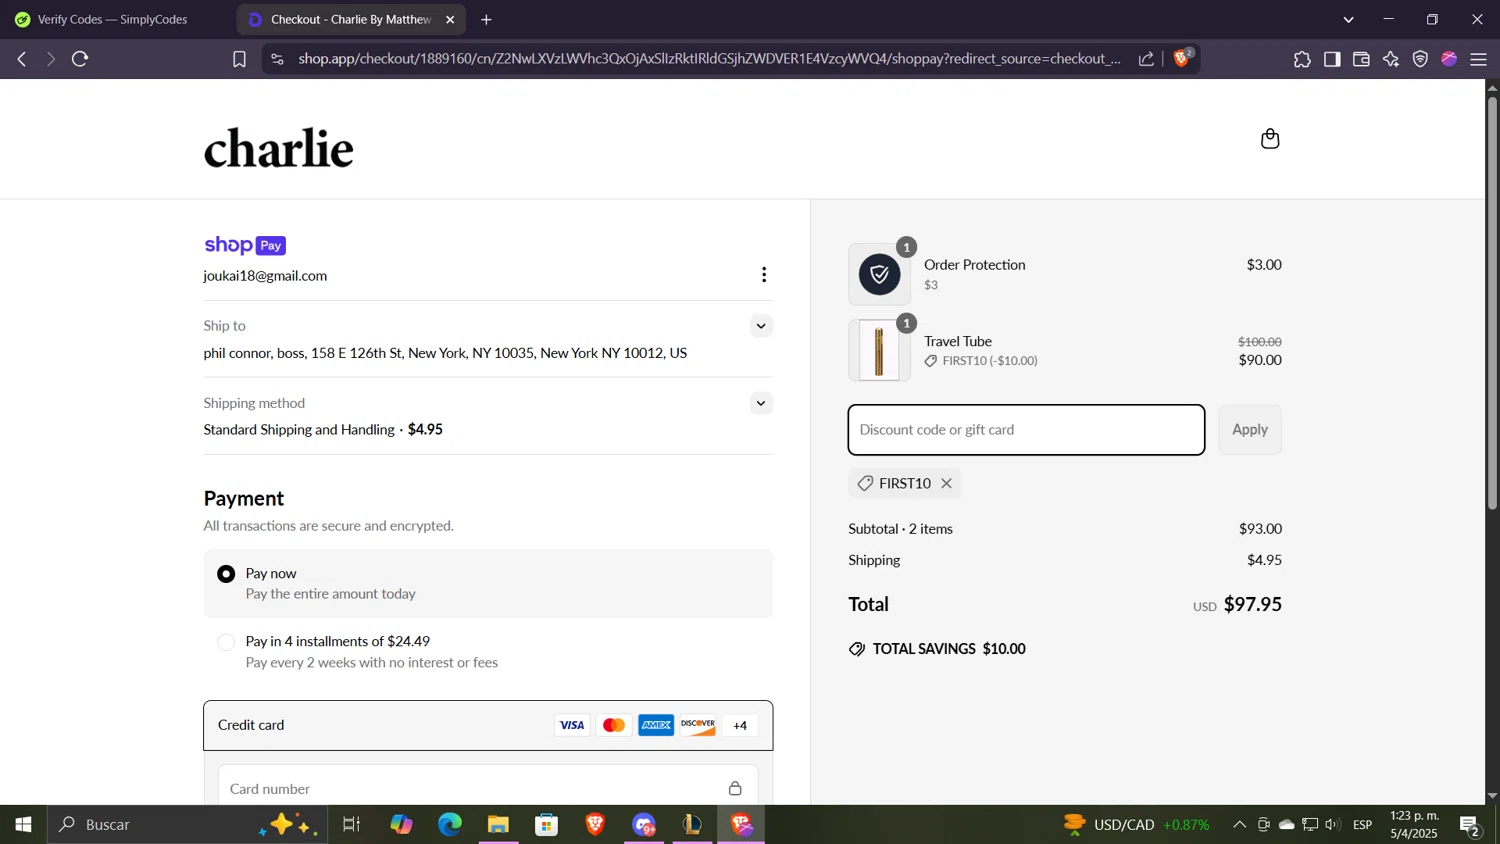Open the browser hamburger main menu
This screenshot has width=1500, height=844.
point(1479,59)
